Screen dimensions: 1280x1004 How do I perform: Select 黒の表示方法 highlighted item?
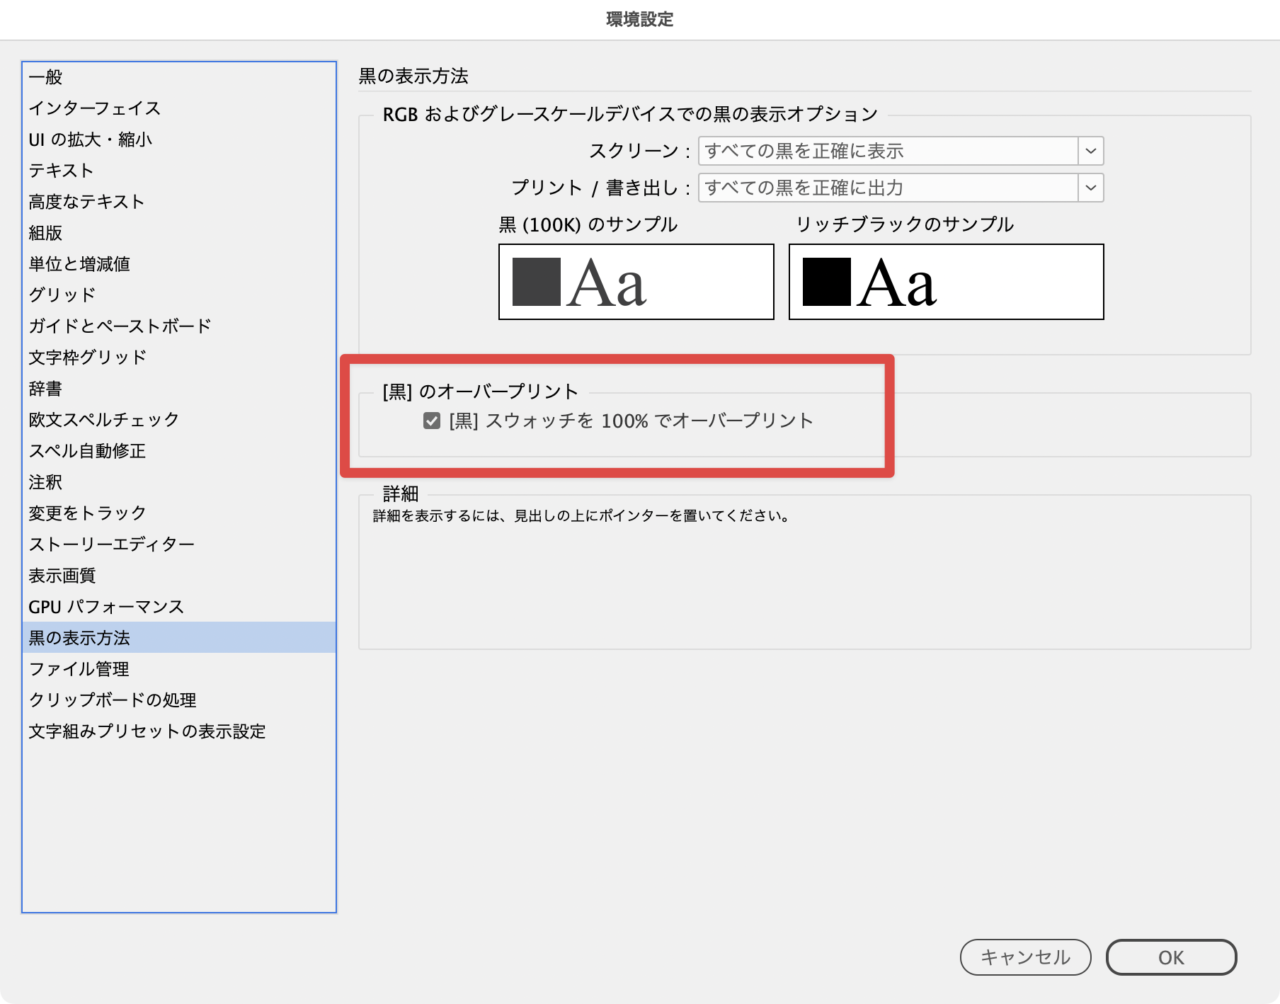(x=179, y=638)
